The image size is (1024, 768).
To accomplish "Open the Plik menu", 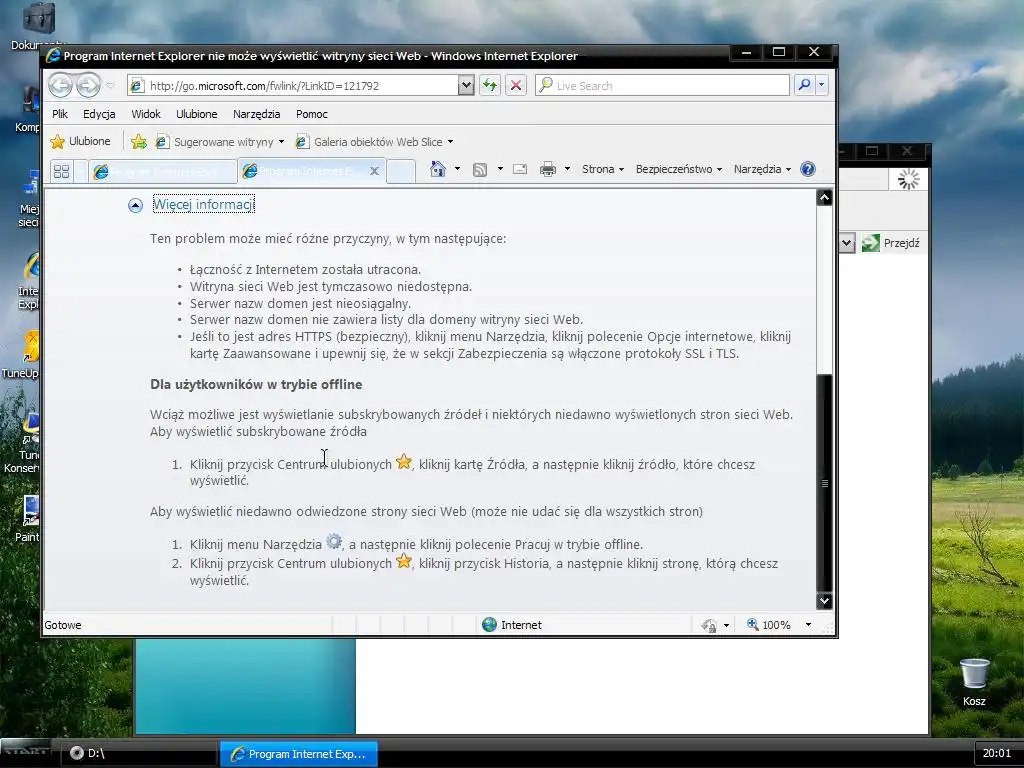I will (x=60, y=114).
